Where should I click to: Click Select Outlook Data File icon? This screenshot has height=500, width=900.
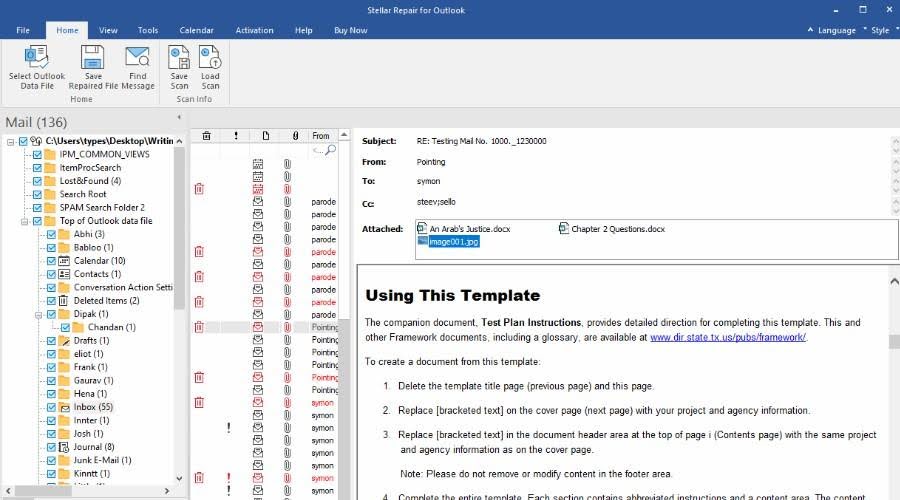[x=37, y=68]
